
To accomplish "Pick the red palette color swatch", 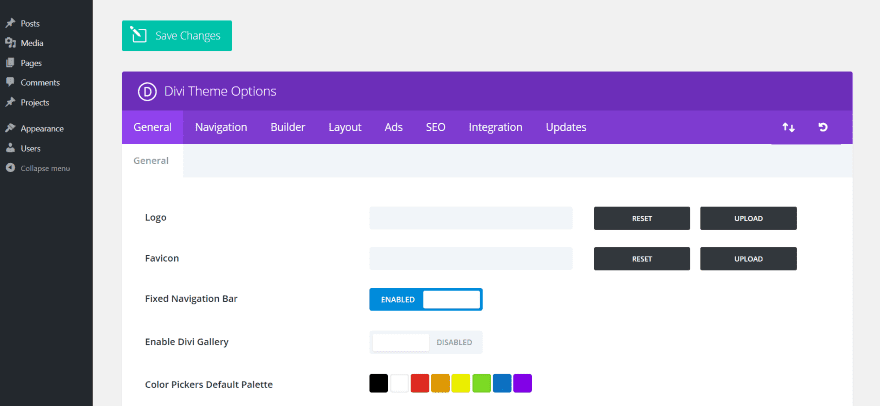I will point(420,384).
